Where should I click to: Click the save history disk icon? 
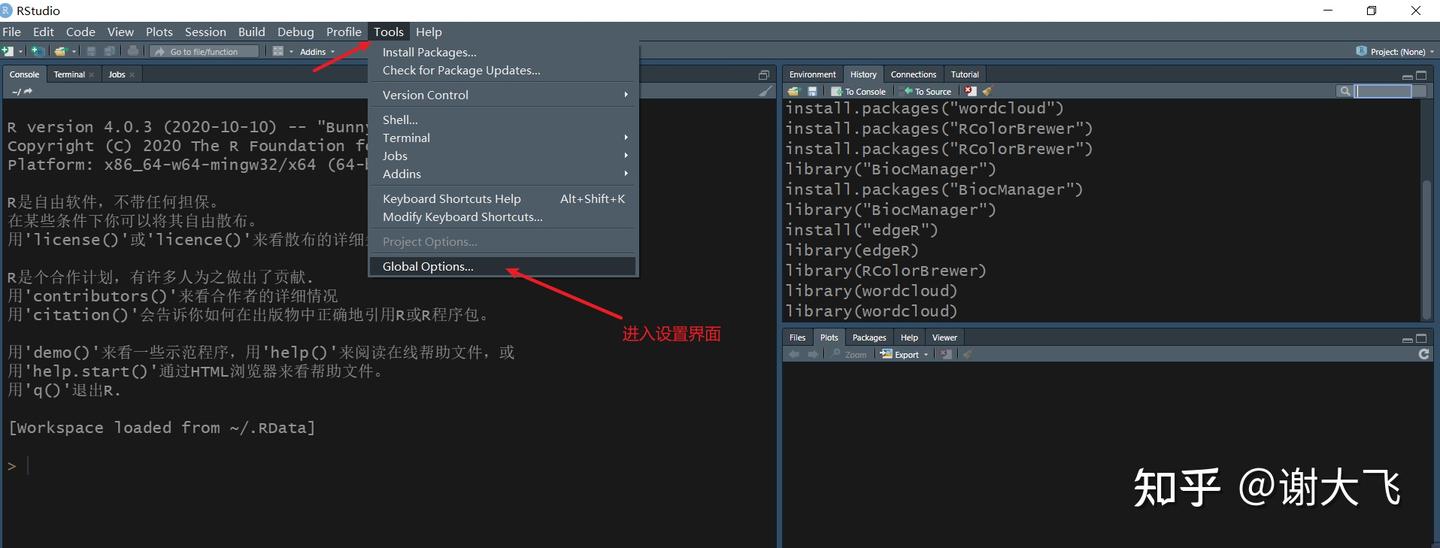(812, 91)
